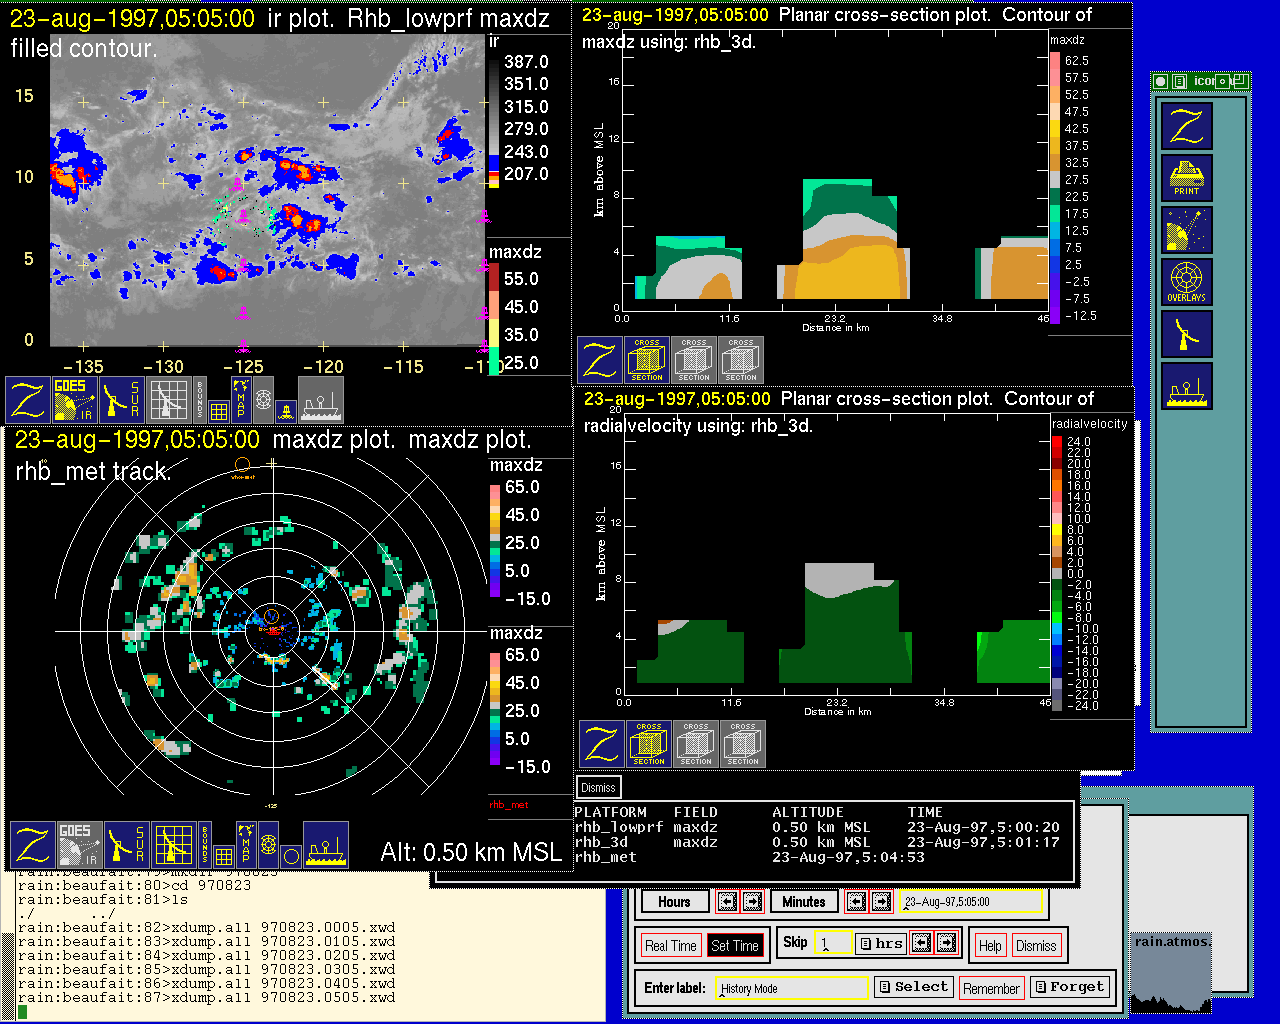Select the SUR radar icon in the maxdz plot window
This screenshot has width=1280, height=1024.
coord(127,845)
